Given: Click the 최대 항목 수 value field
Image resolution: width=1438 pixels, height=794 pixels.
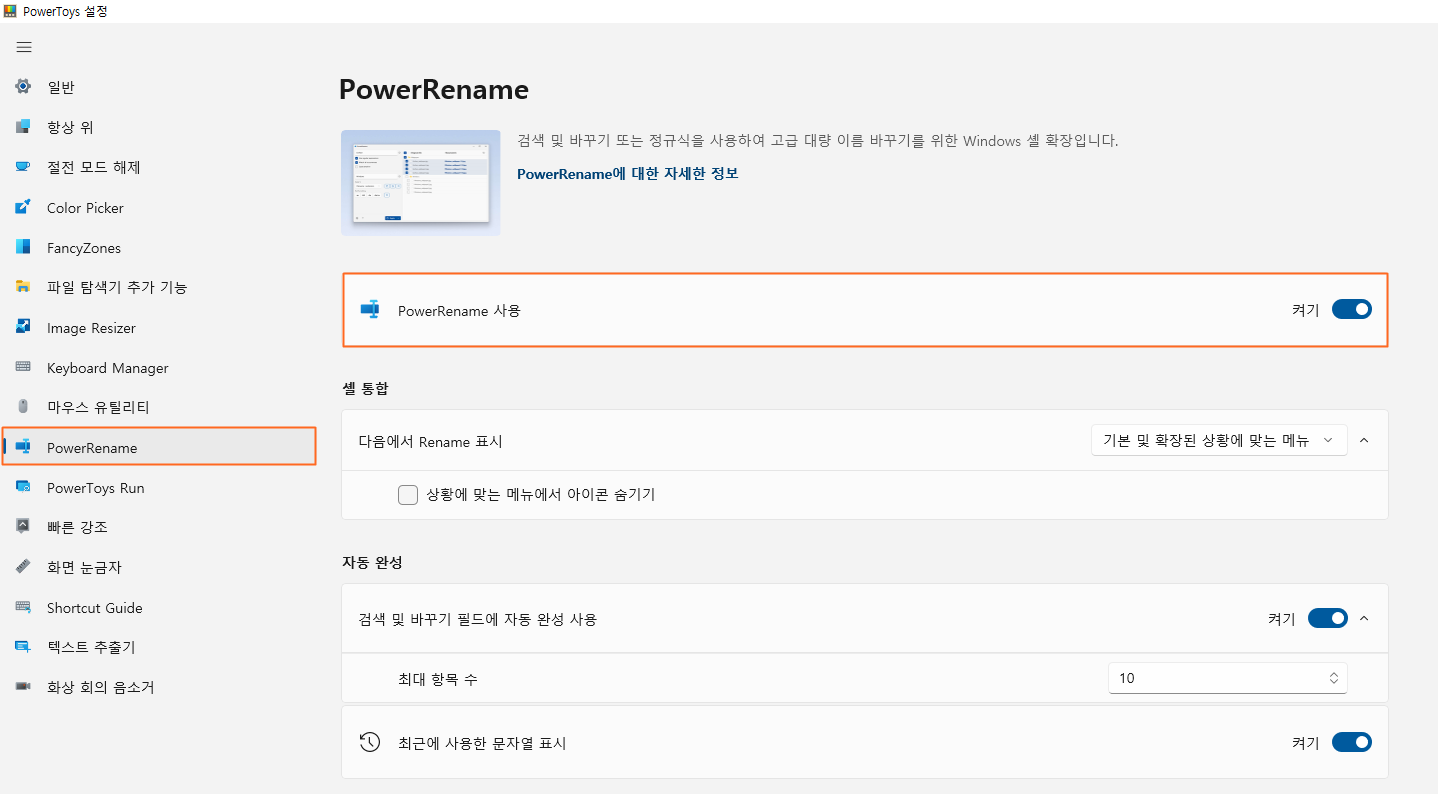Looking at the screenshot, I should click(1228, 678).
